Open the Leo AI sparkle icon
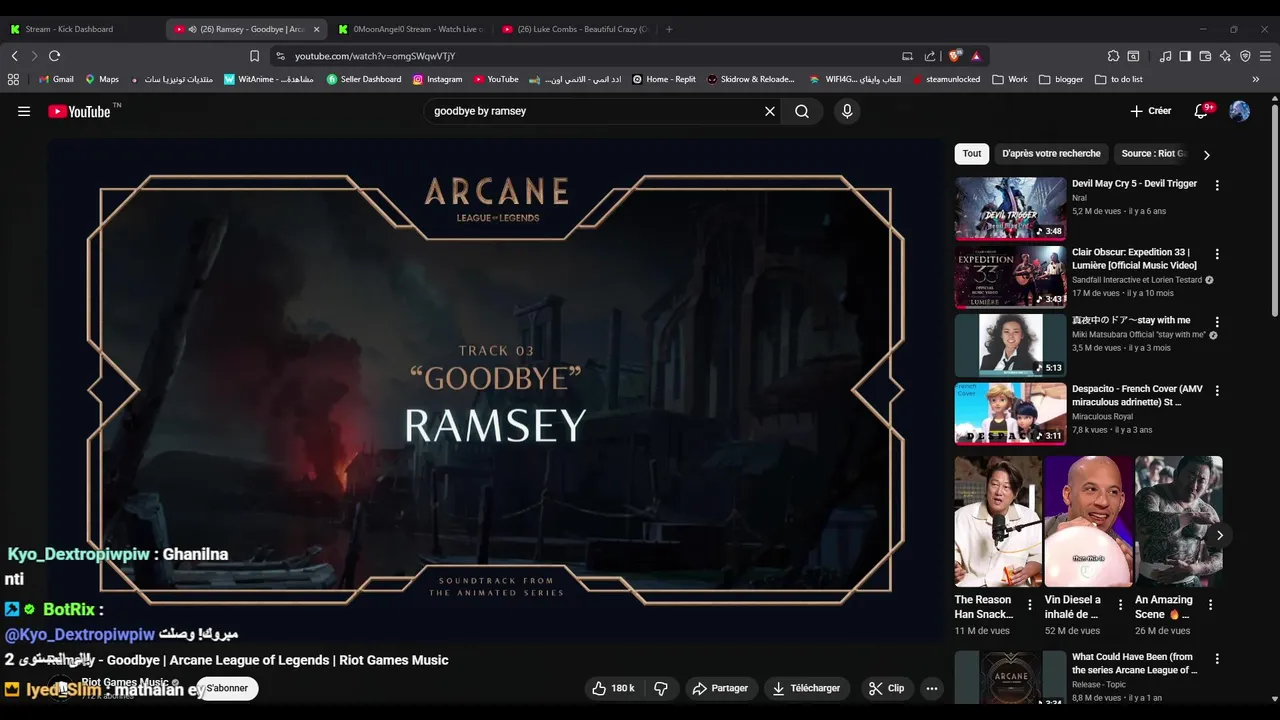The width and height of the screenshot is (1280, 720). tap(1225, 56)
